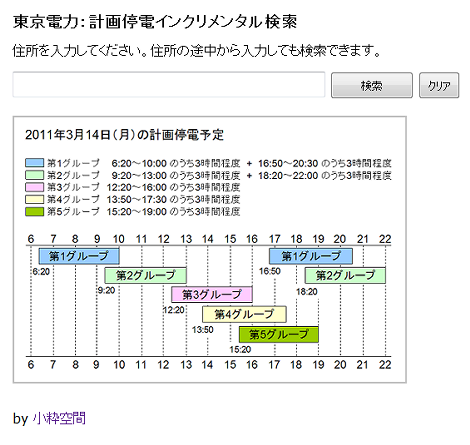The height and width of the screenshot is (445, 470).
Task: Click hour 6 on the top axis
Action: (31, 239)
